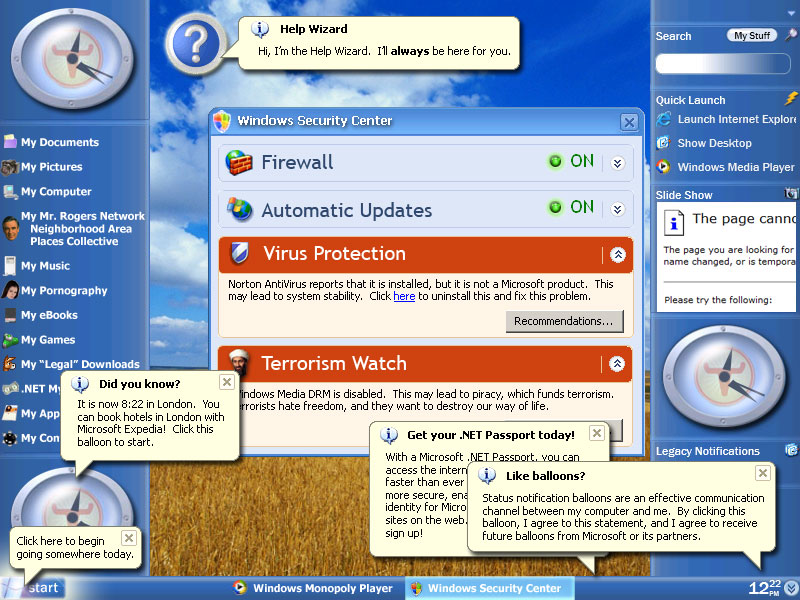The width and height of the screenshot is (800, 600).
Task: Expand the Firewall section chevron
Action: coord(617,163)
